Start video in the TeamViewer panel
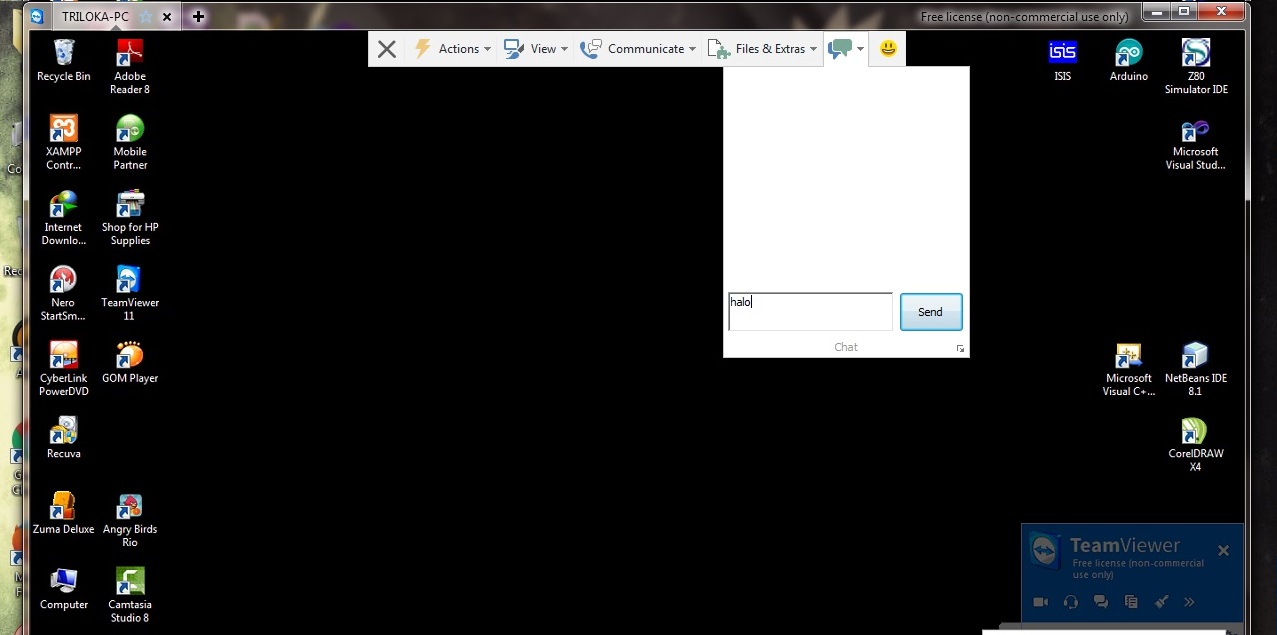Viewport: 1277px width, 635px height. click(x=1040, y=601)
